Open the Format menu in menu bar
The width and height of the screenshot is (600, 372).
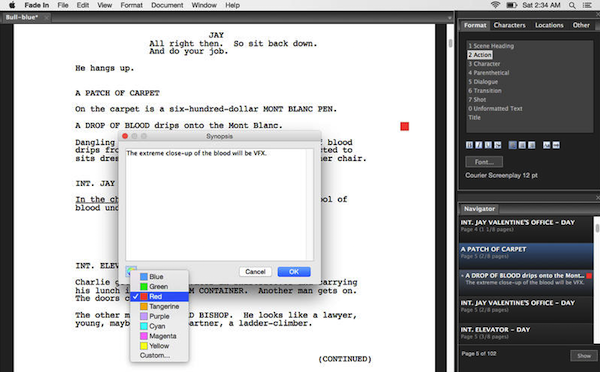(131, 5)
